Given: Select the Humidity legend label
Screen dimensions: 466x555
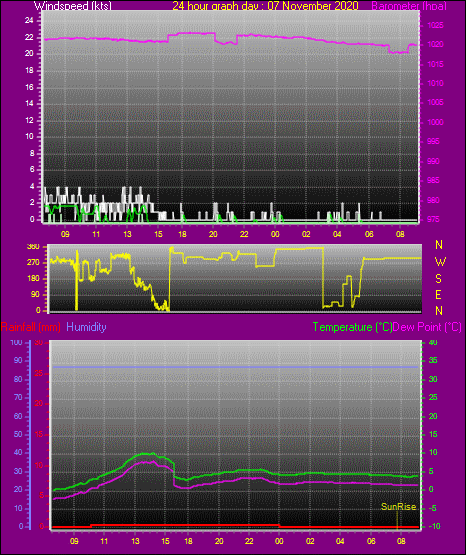Looking at the screenshot, I should pos(86,327).
